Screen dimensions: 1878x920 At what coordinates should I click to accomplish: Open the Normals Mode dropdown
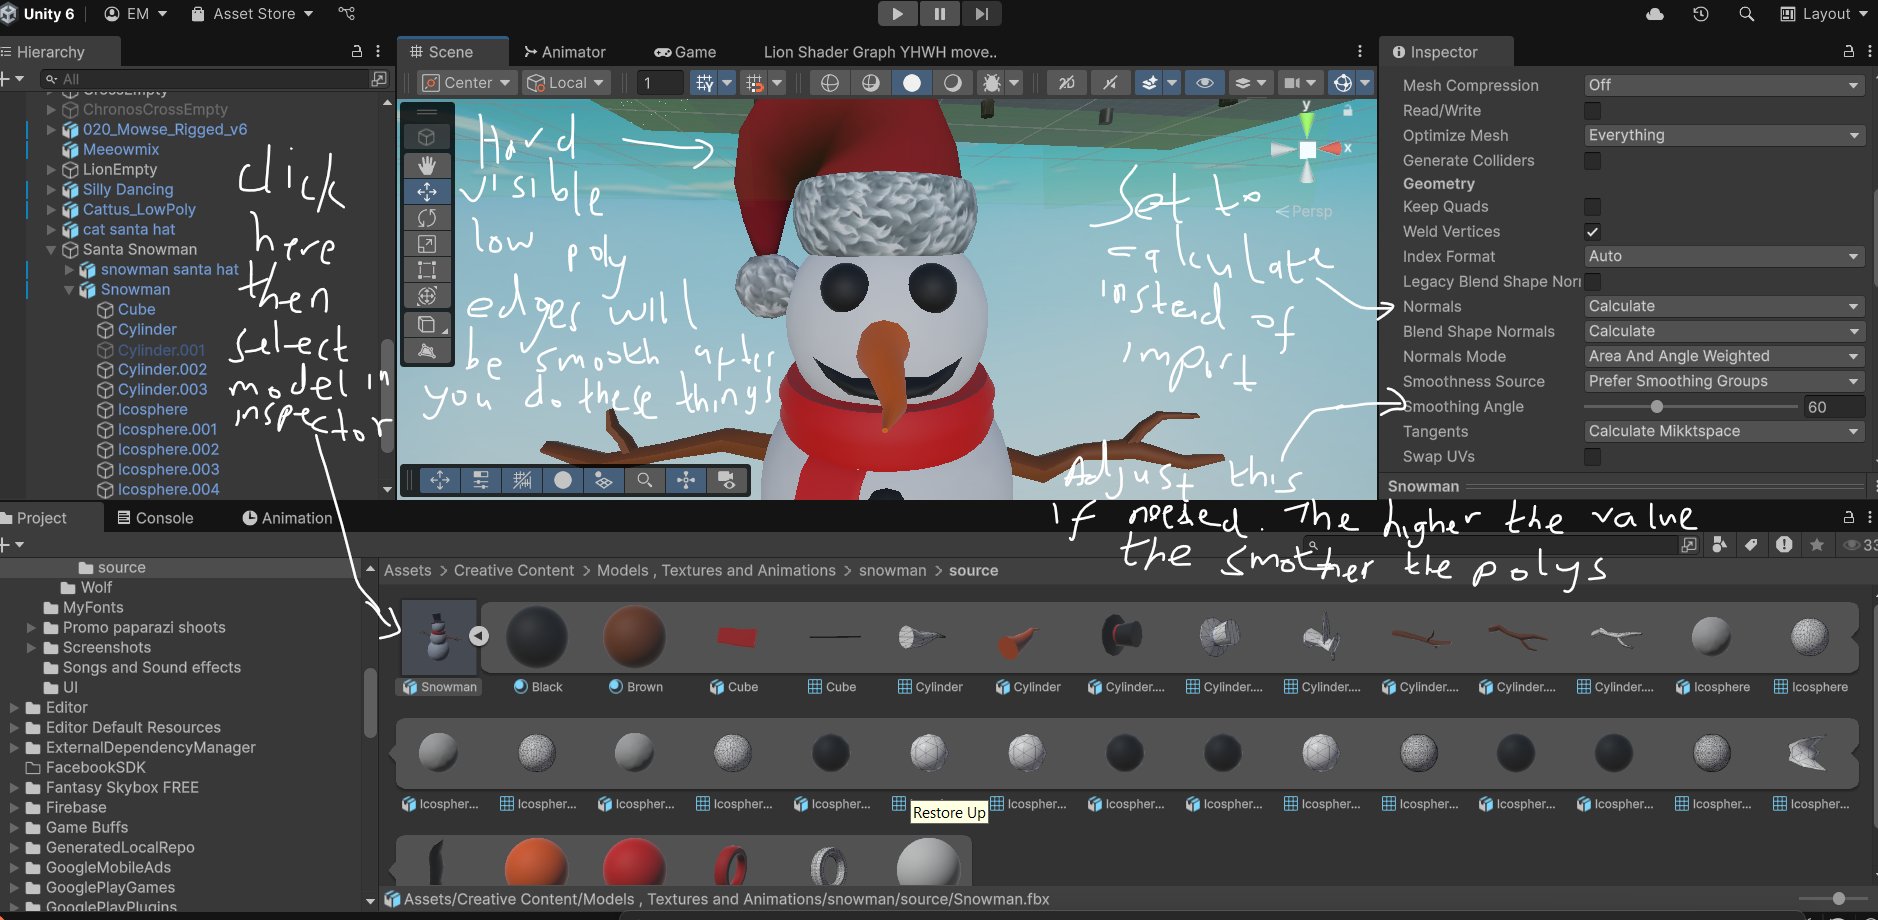pos(1725,356)
